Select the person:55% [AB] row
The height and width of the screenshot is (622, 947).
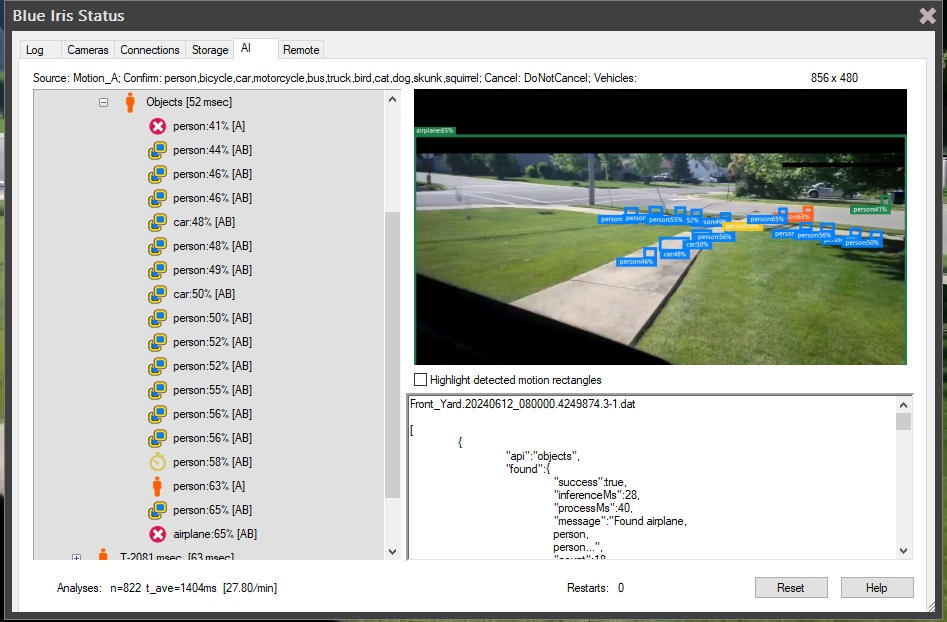[x=213, y=390]
